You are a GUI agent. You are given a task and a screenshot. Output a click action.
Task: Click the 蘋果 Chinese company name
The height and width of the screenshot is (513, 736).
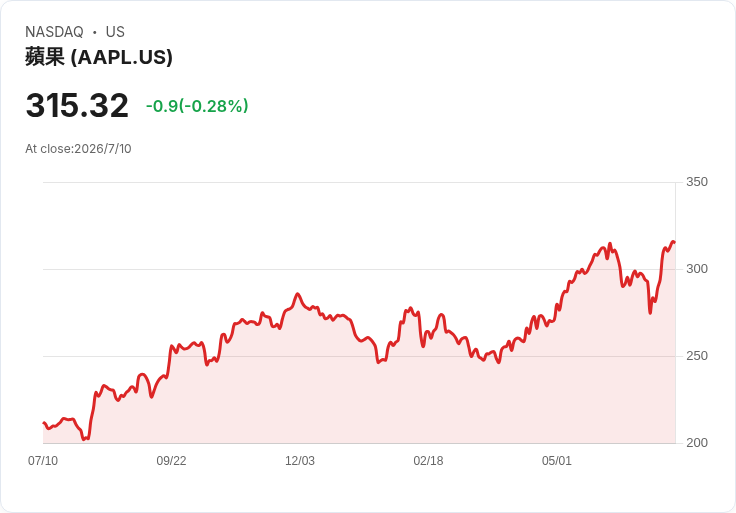(x=45, y=57)
